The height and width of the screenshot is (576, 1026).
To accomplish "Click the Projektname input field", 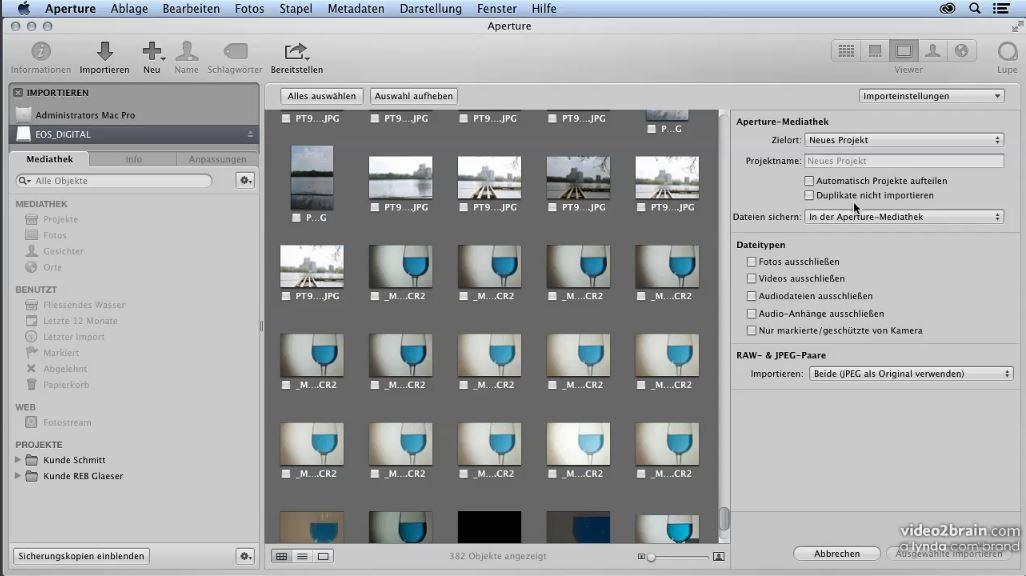I will coord(904,161).
